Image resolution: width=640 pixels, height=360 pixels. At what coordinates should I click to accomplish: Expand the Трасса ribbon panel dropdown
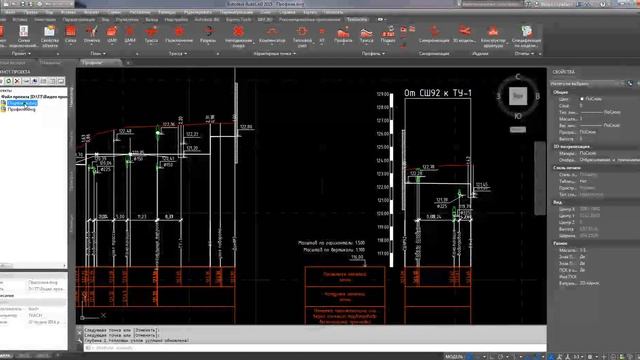tap(178, 53)
